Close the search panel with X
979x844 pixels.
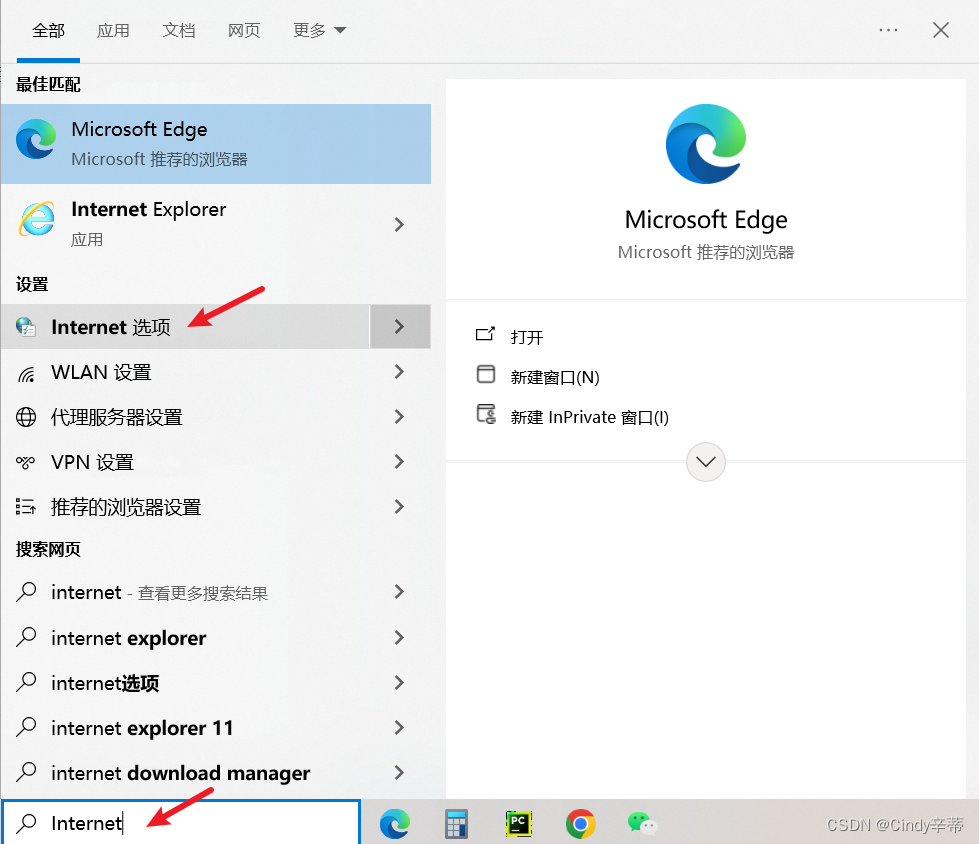(941, 30)
